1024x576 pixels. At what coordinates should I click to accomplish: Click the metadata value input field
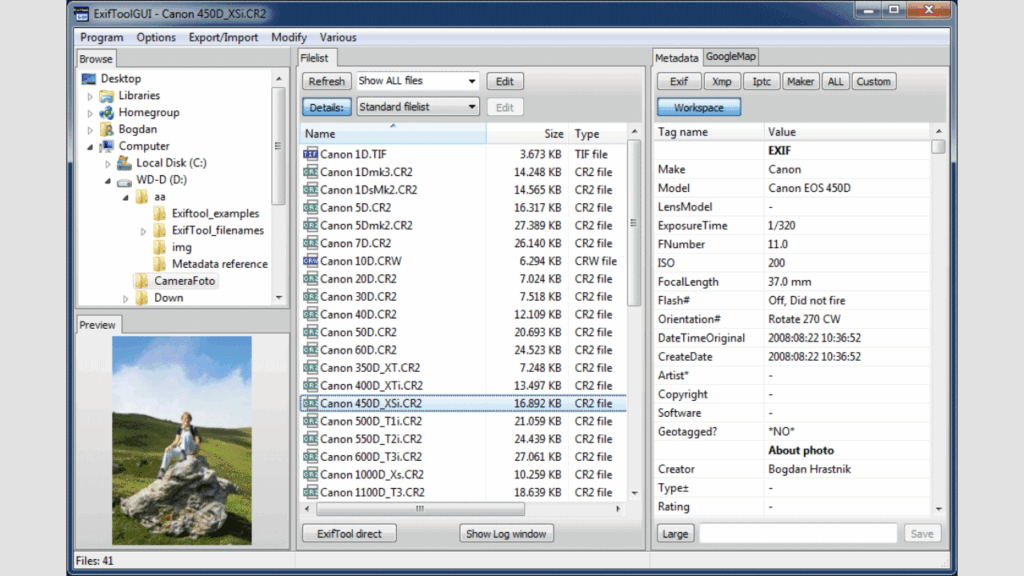coord(798,534)
